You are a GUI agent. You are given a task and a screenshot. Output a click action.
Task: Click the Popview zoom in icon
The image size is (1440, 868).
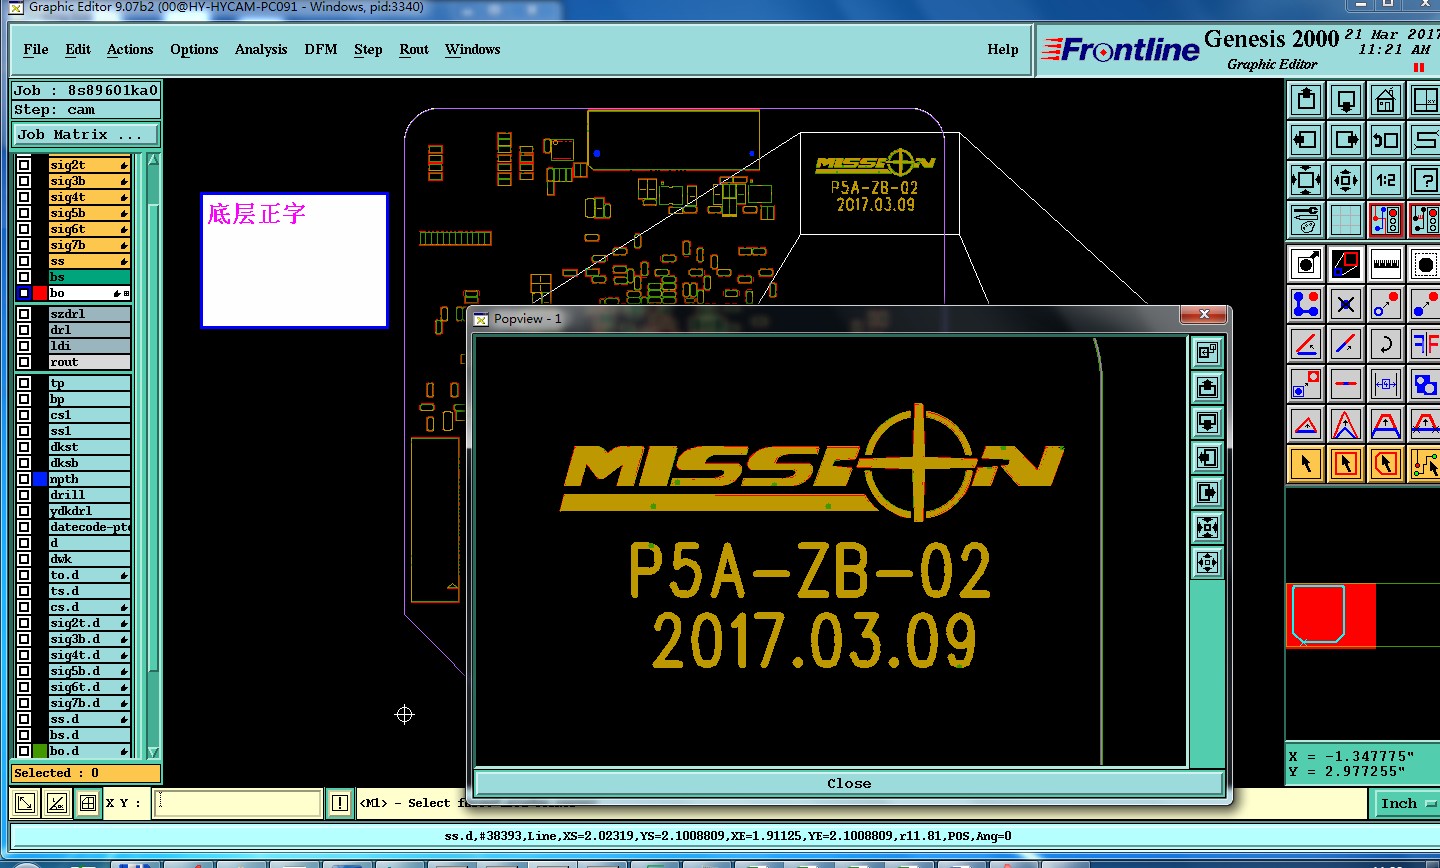(1208, 527)
